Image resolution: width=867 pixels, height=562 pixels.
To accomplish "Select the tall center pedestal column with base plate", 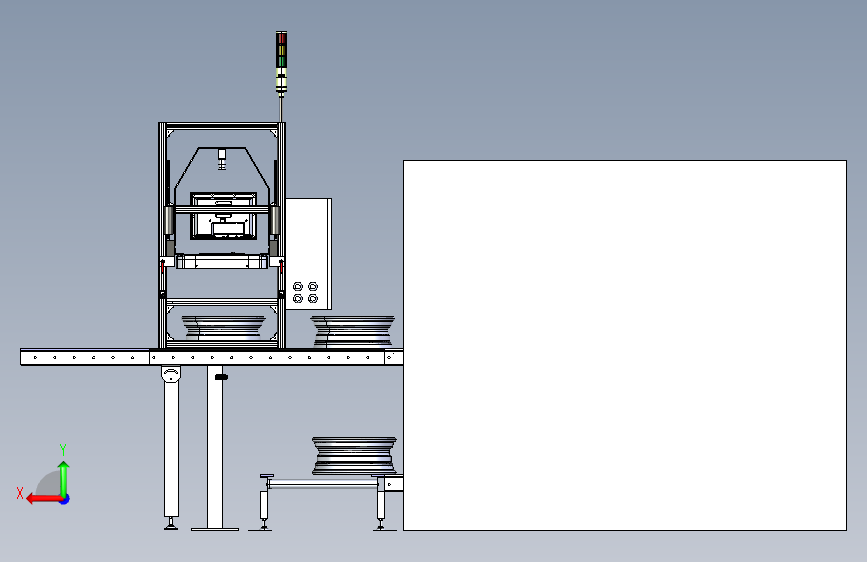I will pyautogui.click(x=215, y=447).
